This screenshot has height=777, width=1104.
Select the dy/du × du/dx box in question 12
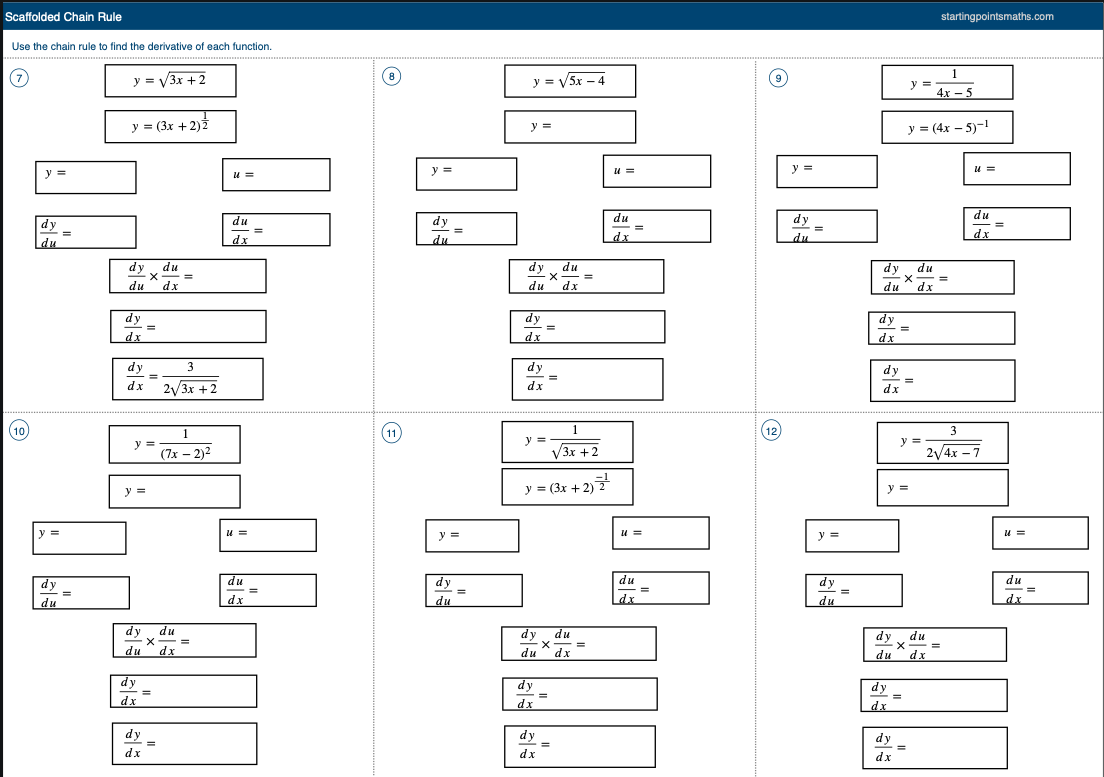tap(935, 645)
